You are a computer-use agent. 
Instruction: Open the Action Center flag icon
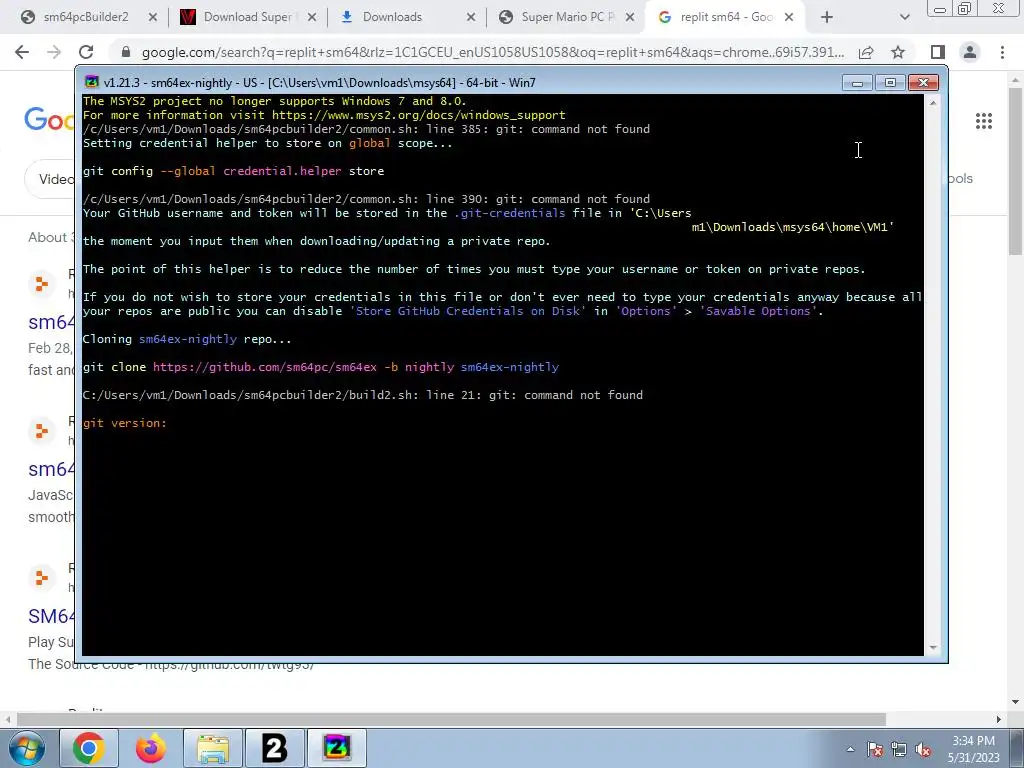[x=875, y=749]
